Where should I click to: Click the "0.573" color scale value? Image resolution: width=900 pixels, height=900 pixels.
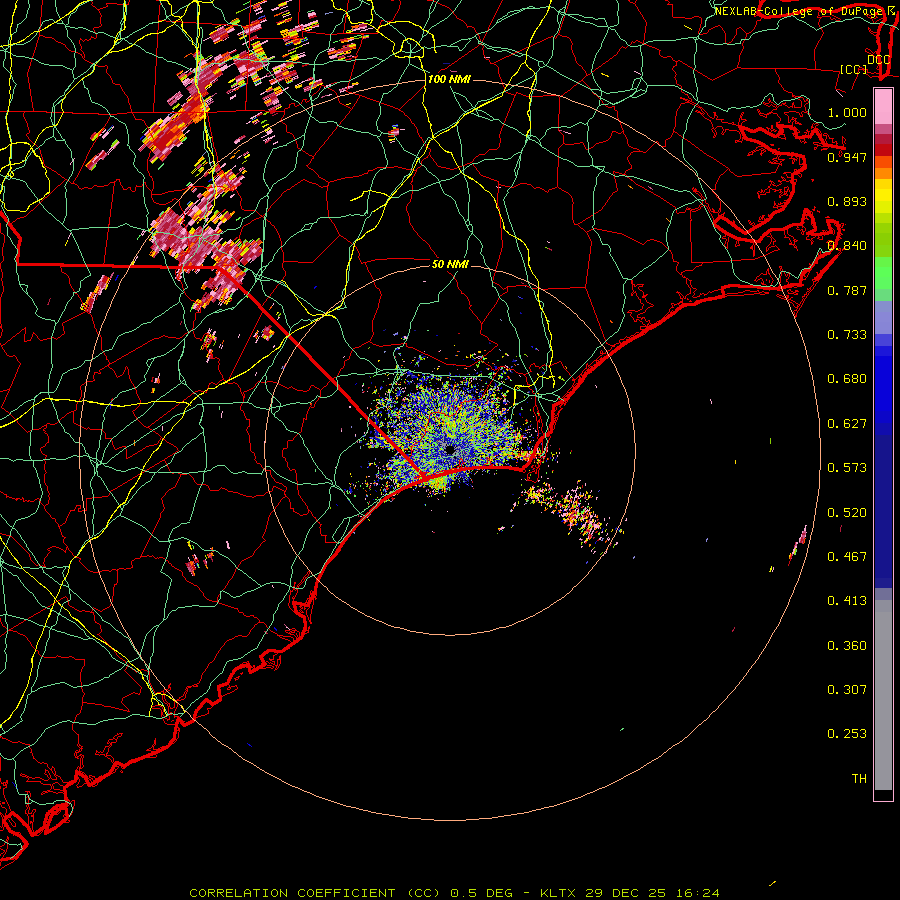point(847,468)
